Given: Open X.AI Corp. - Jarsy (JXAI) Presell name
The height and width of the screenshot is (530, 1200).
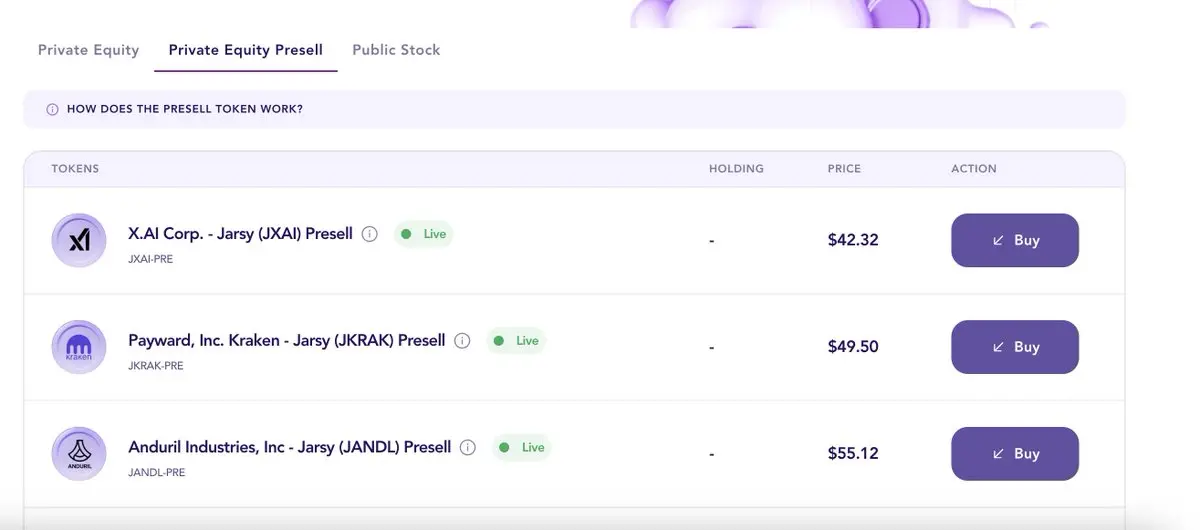Looking at the screenshot, I should click(241, 234).
